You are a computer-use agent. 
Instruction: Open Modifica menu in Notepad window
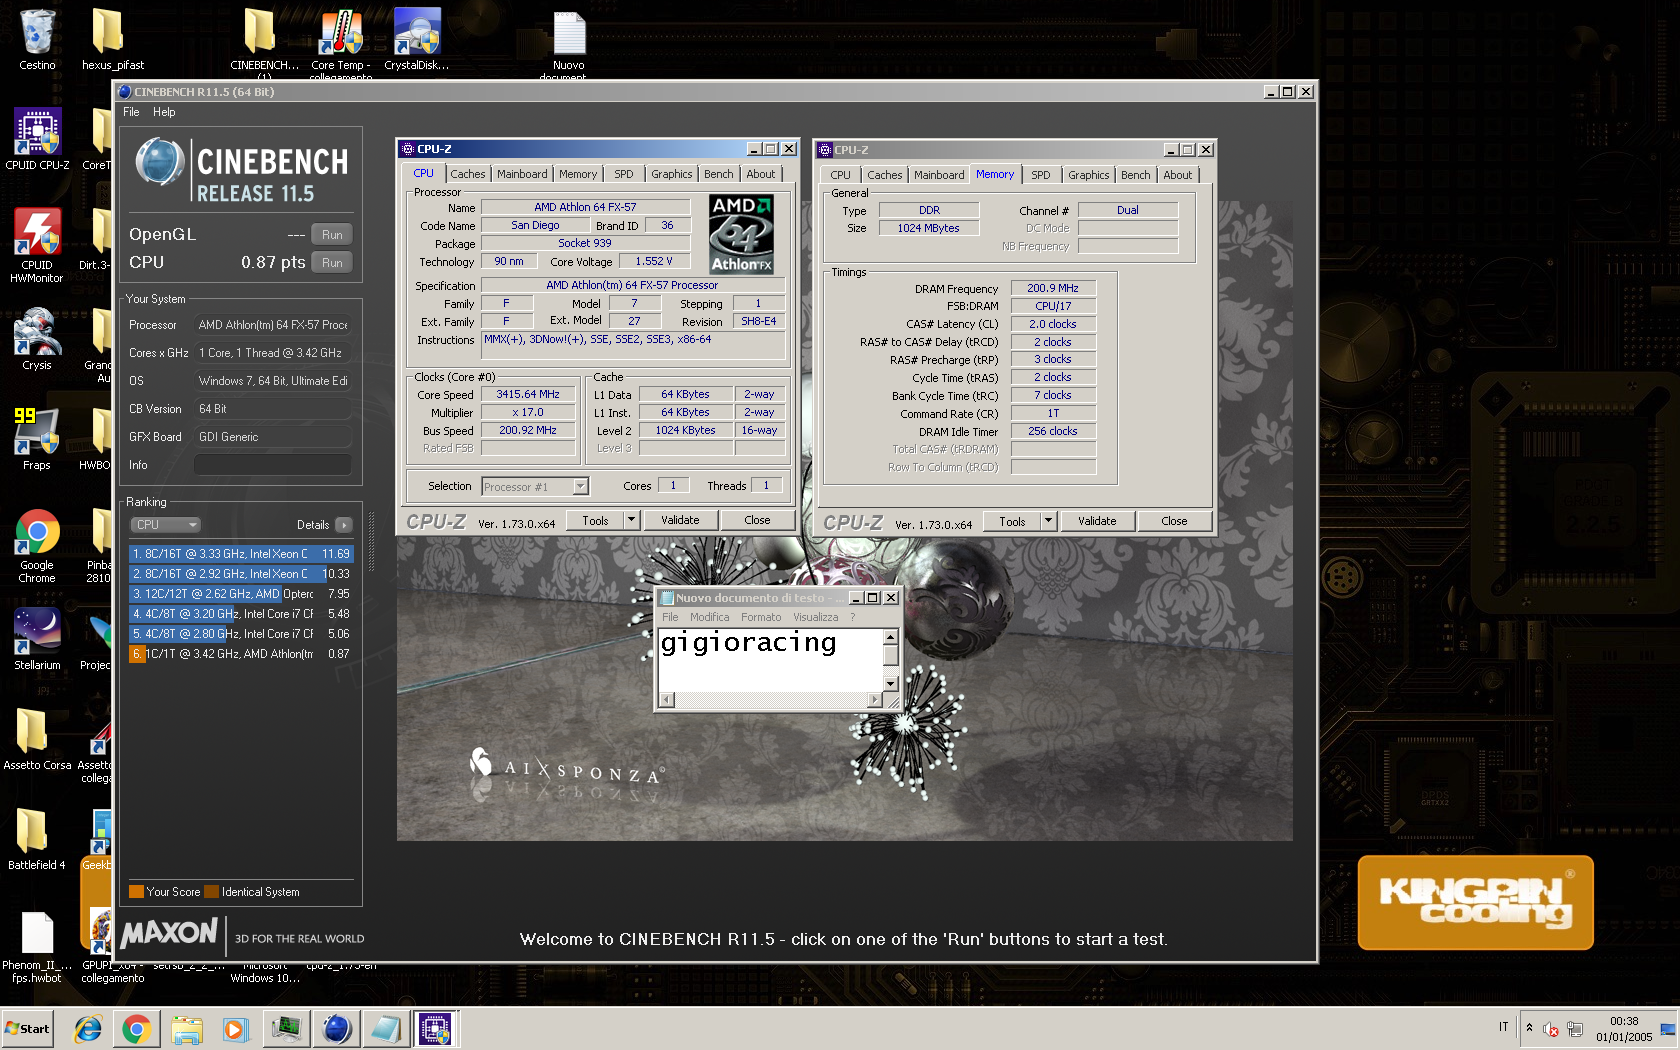pyautogui.click(x=709, y=617)
